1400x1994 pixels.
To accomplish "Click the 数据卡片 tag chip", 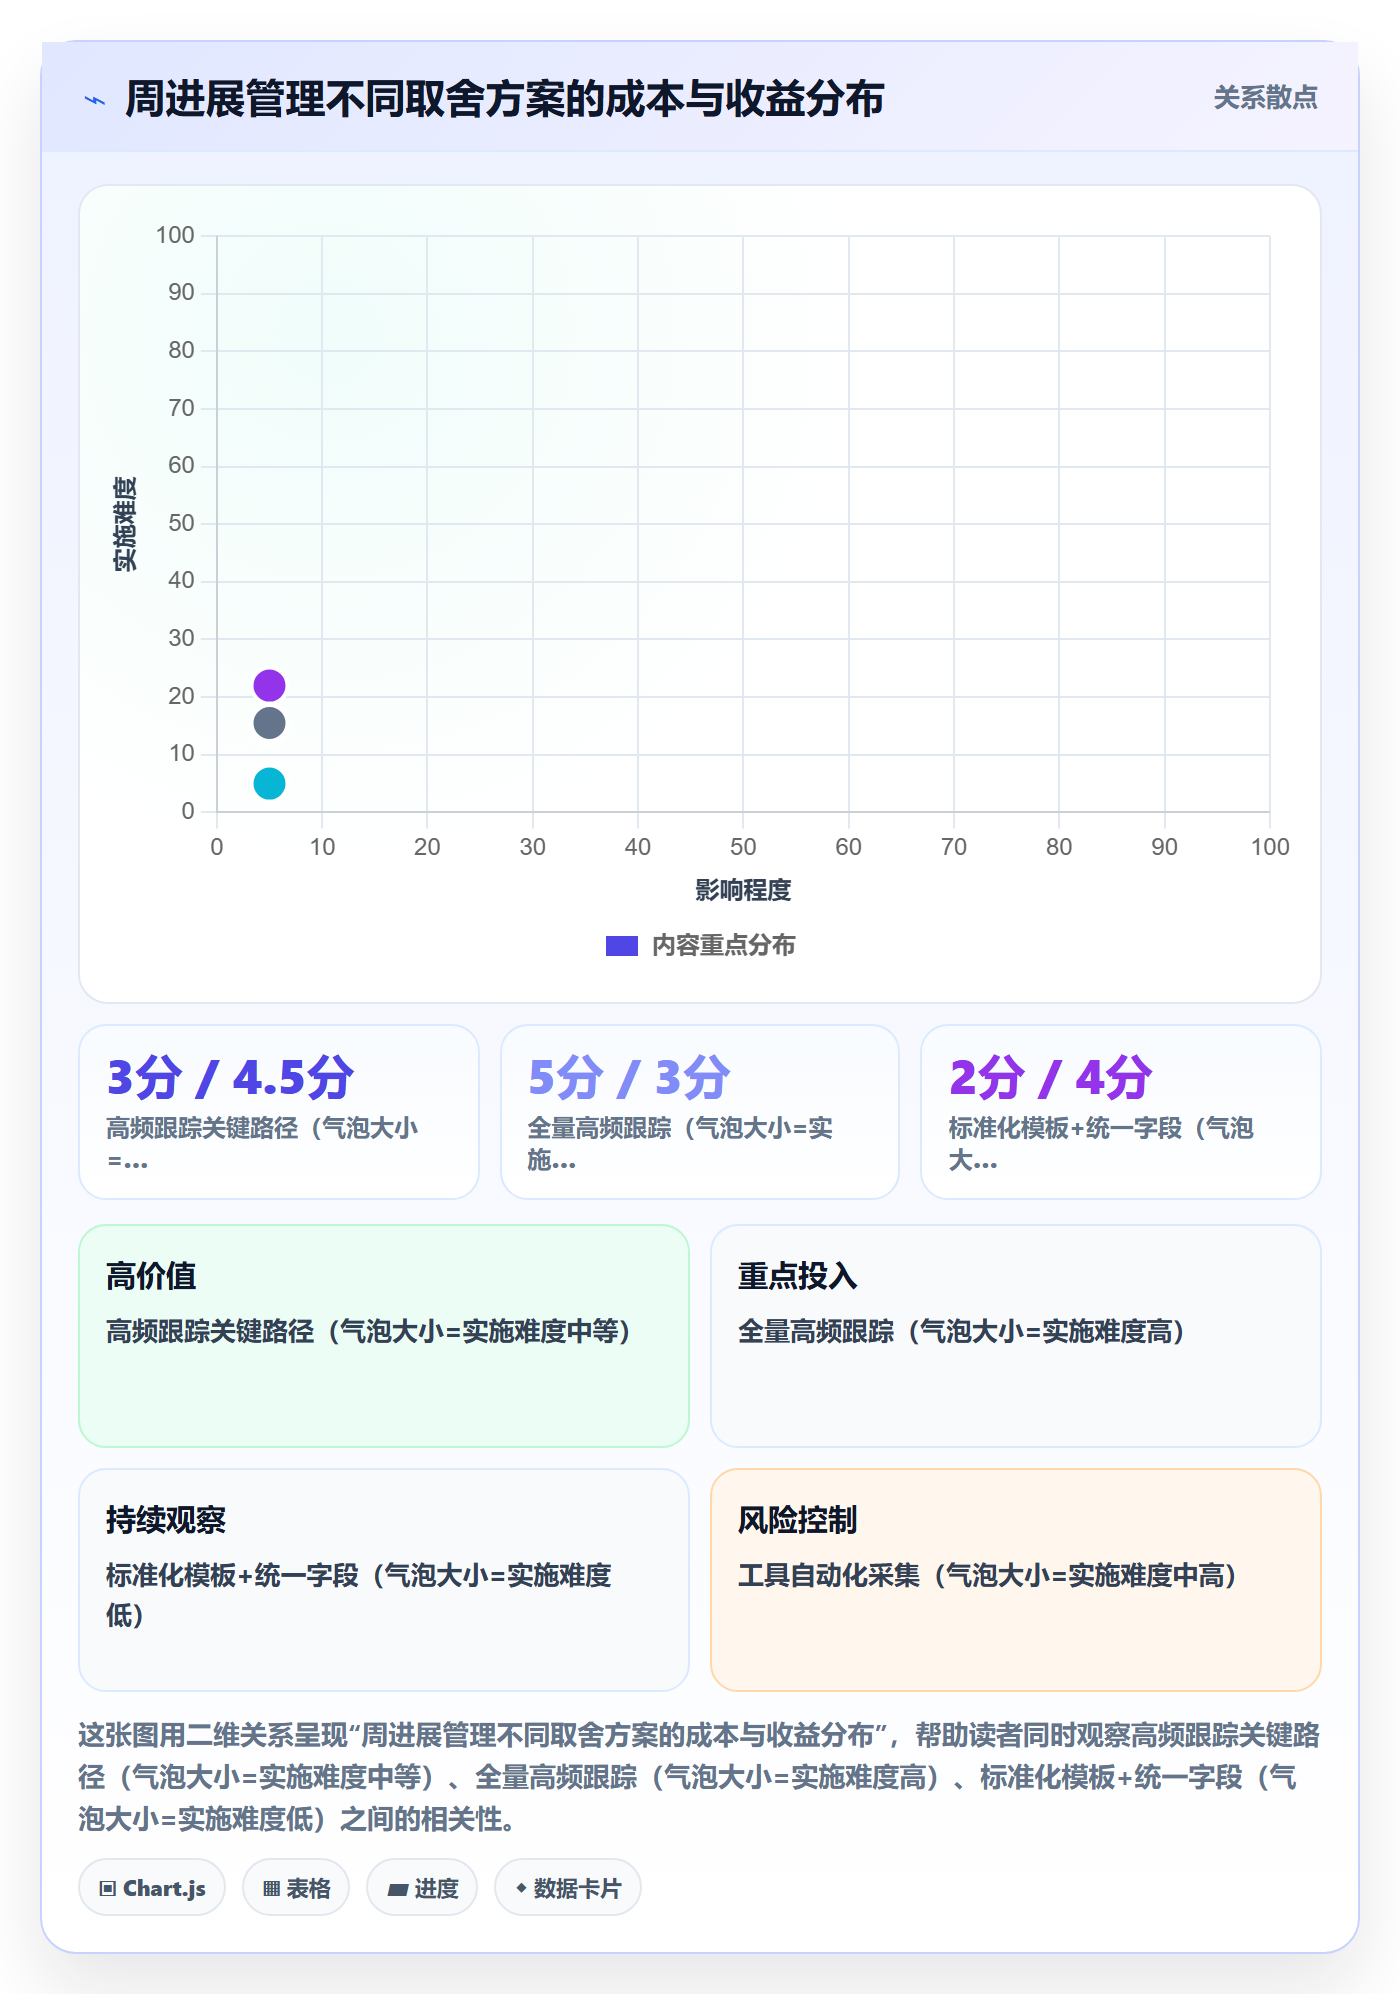I will (568, 1887).
